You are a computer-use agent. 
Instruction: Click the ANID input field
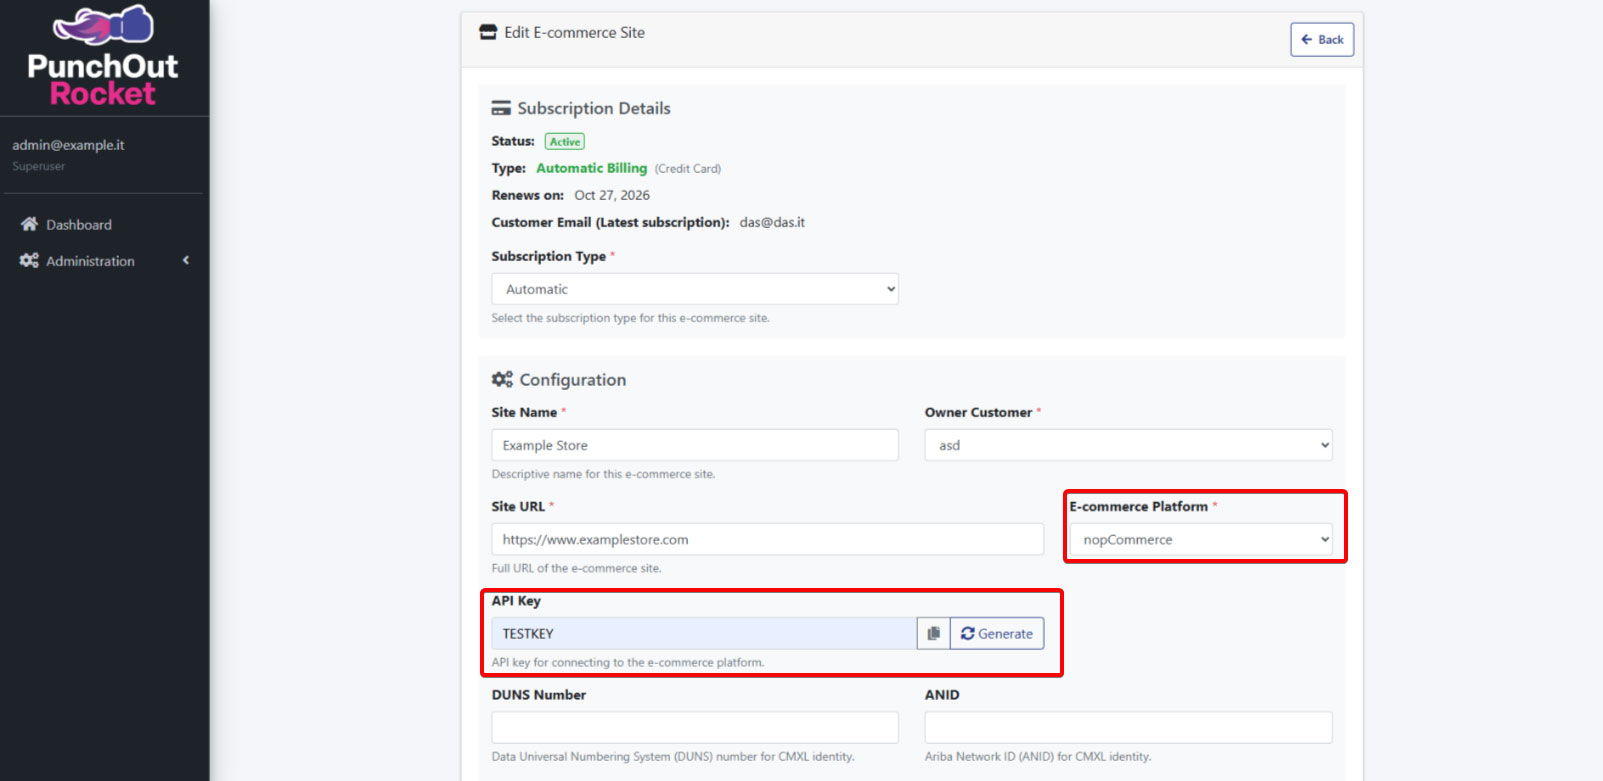click(1129, 727)
